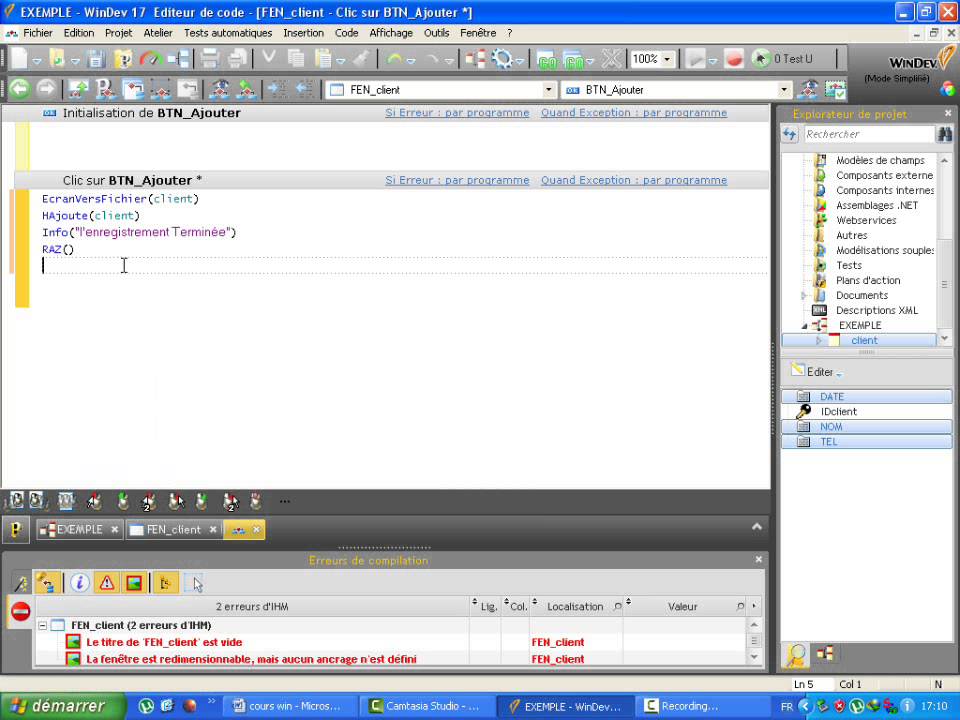Click the three dots overflow icon
Viewport: 960px width, 720px height.
coord(285,501)
